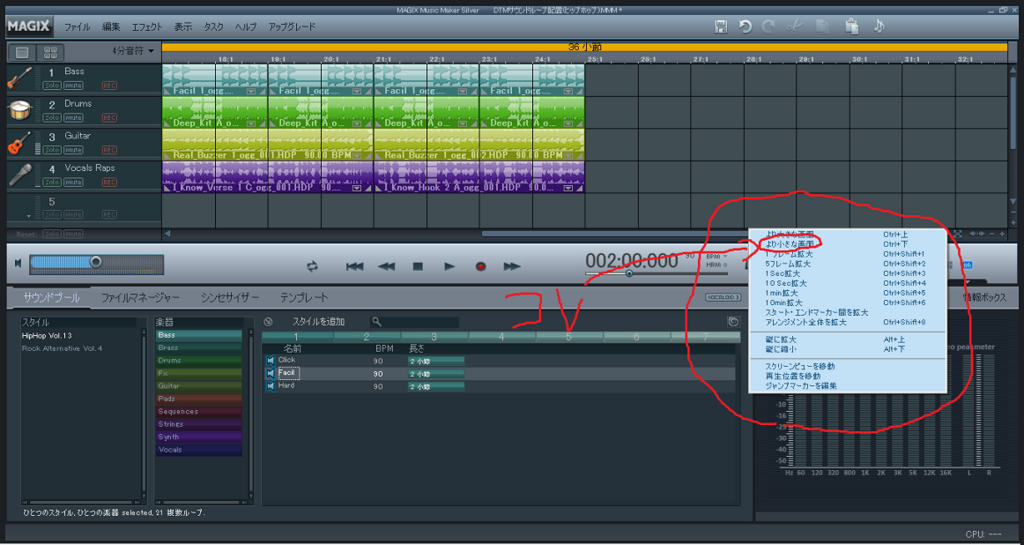Click the music note icon in toolbar
Viewport: 1024px width, 545px height.
879,27
